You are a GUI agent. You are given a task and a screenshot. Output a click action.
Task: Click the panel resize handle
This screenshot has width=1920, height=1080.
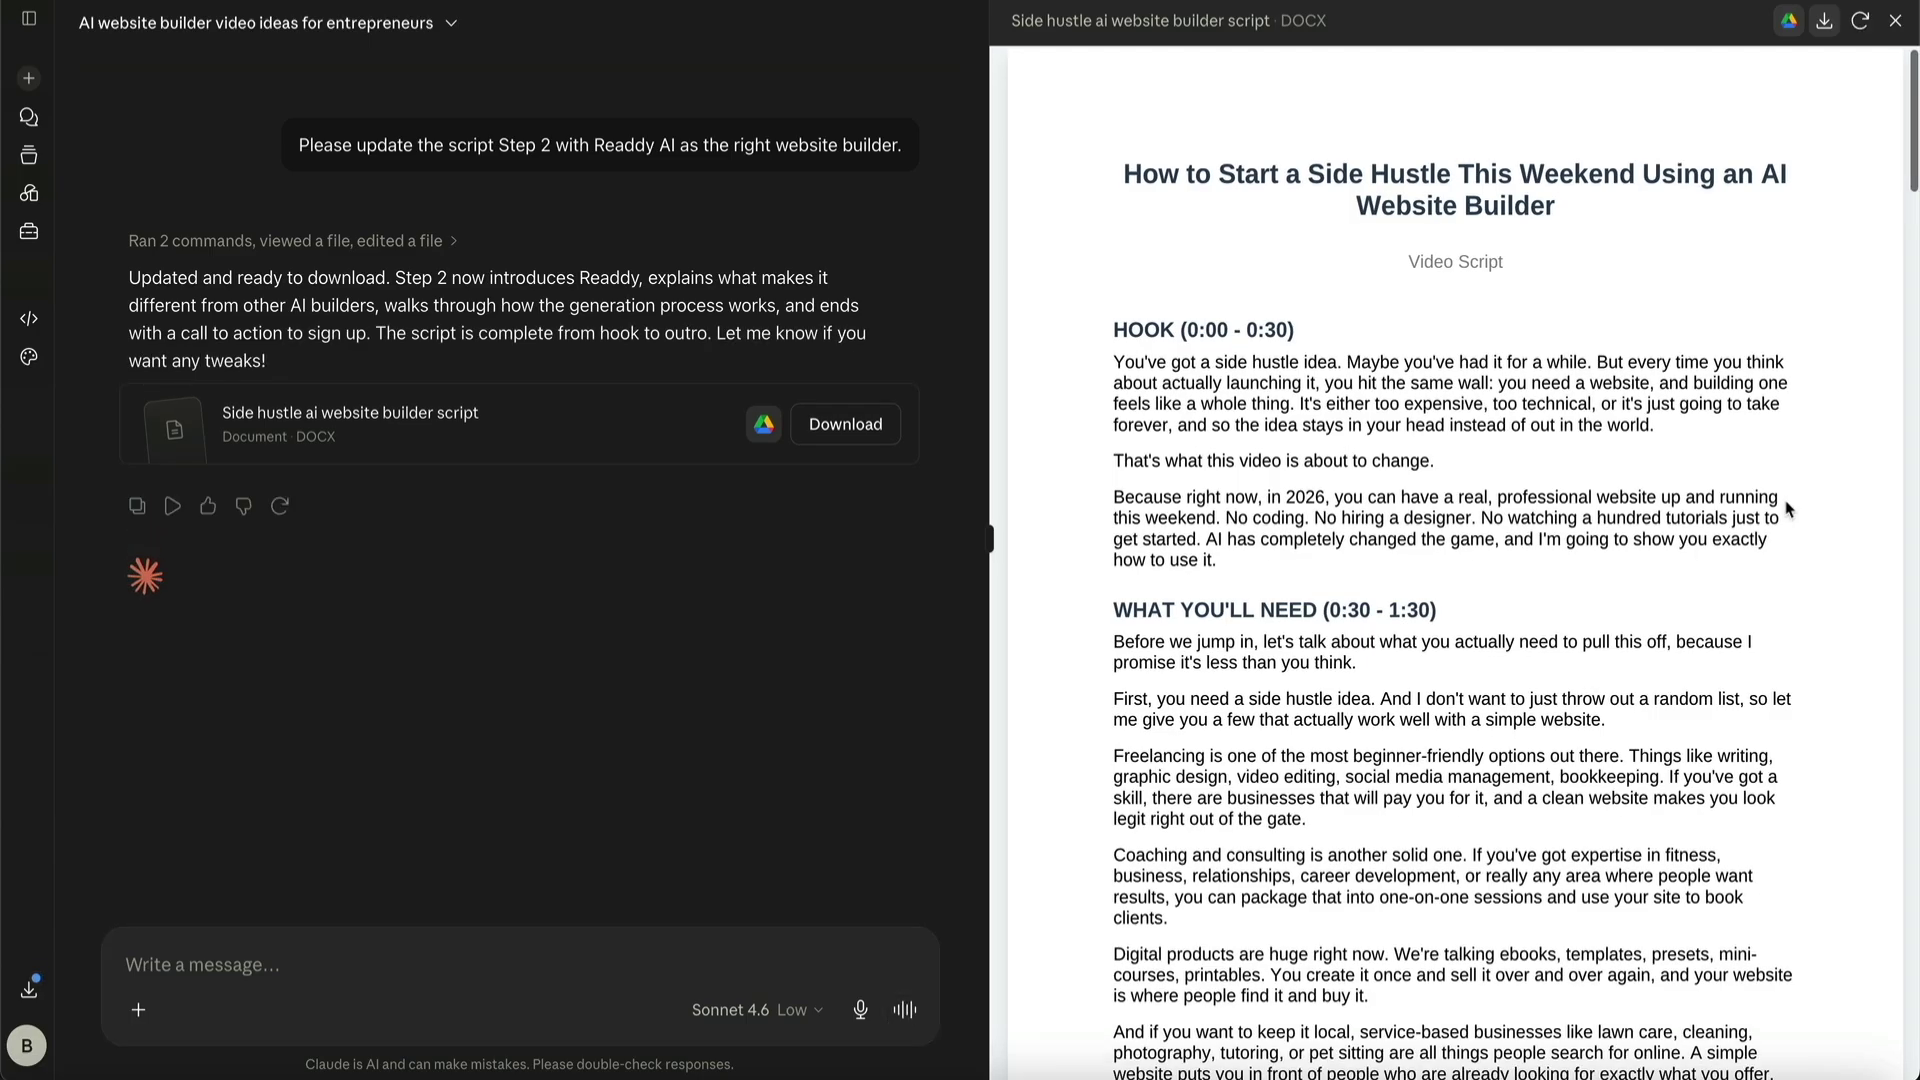990,540
